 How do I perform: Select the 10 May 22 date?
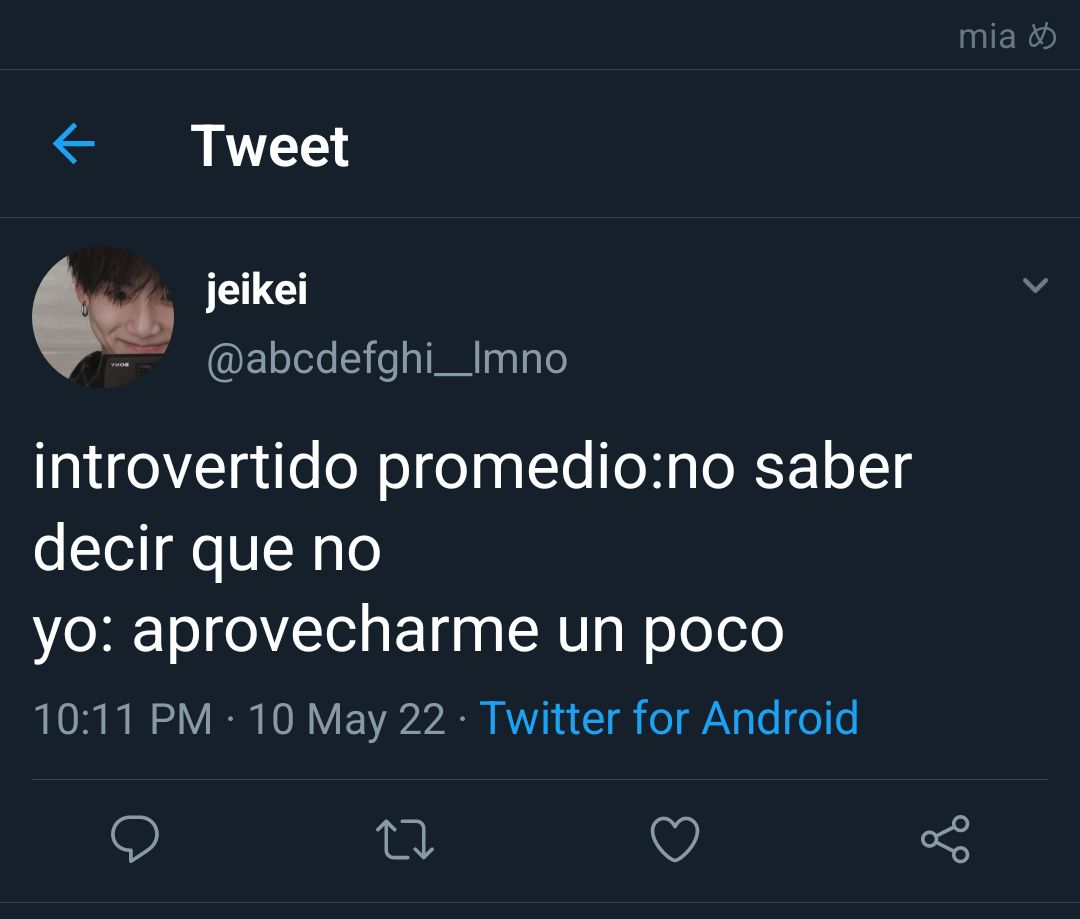[347, 720]
